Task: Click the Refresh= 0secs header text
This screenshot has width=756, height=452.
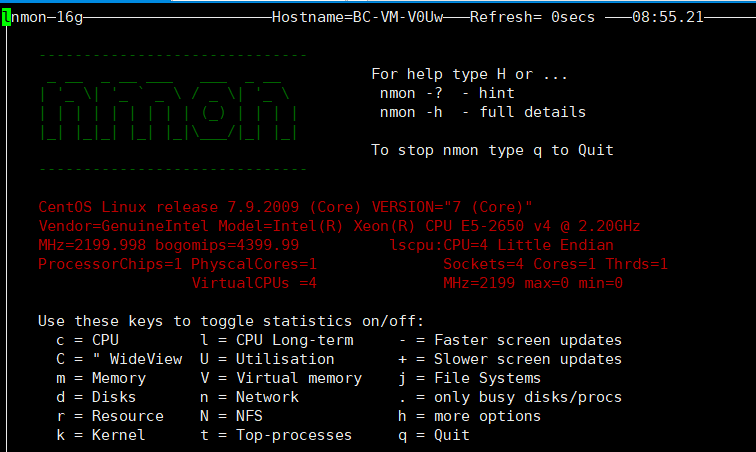Action: [x=532, y=17]
